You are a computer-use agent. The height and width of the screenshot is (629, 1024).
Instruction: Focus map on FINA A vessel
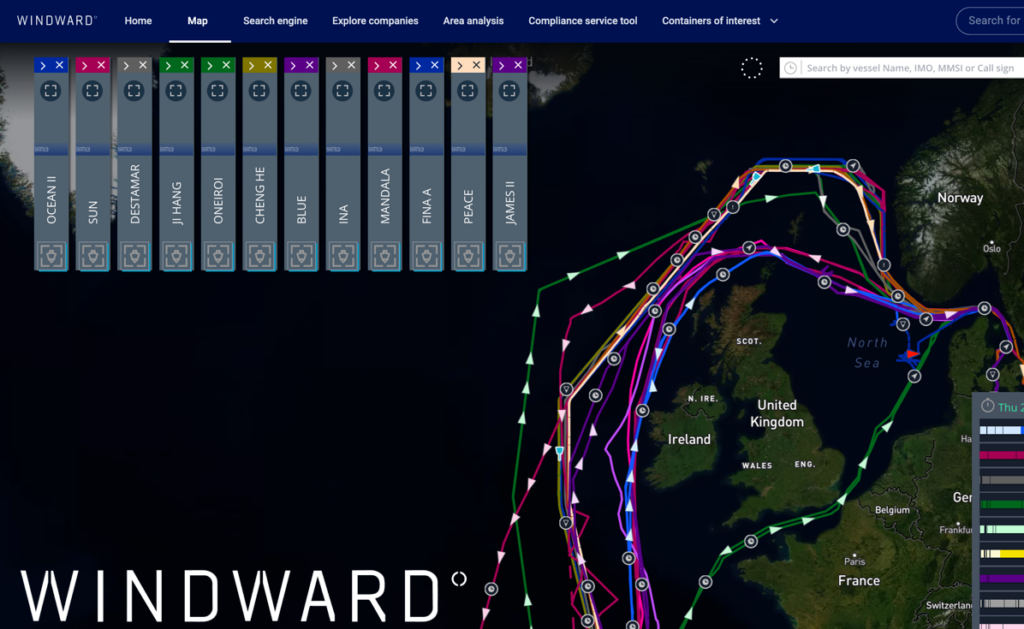426,91
